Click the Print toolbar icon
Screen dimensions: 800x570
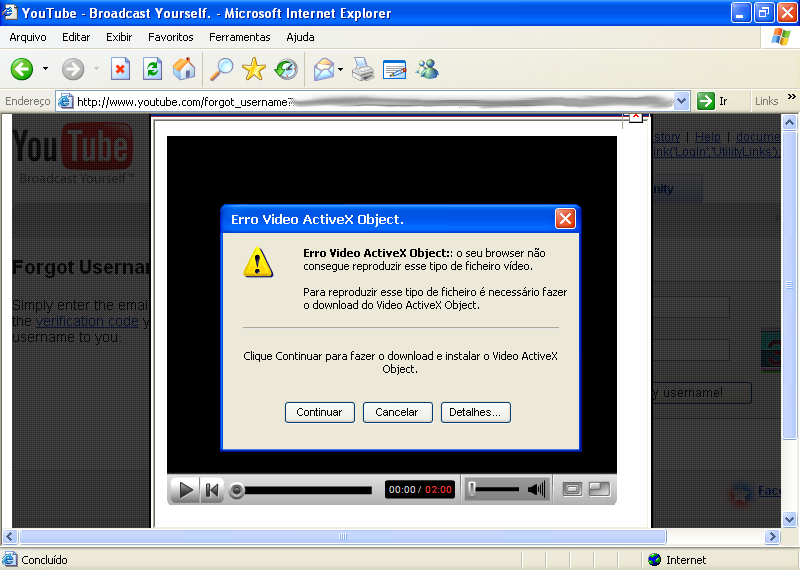(362, 69)
